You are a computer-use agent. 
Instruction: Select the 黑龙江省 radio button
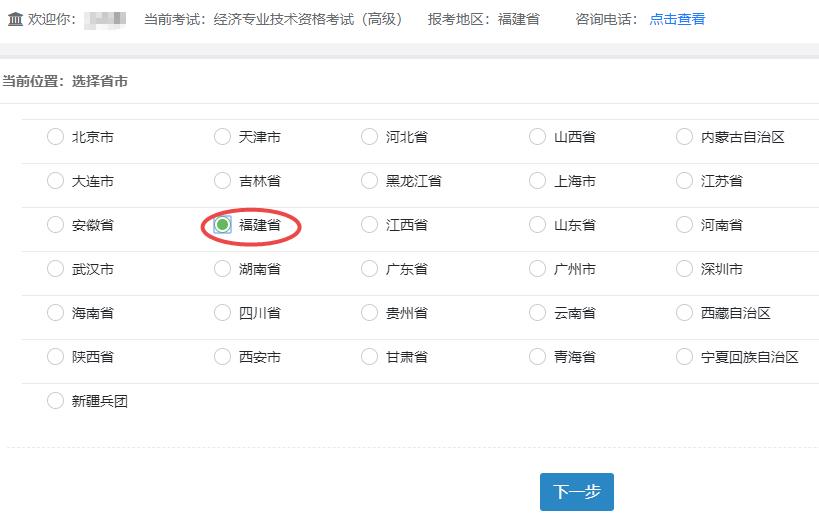point(369,181)
